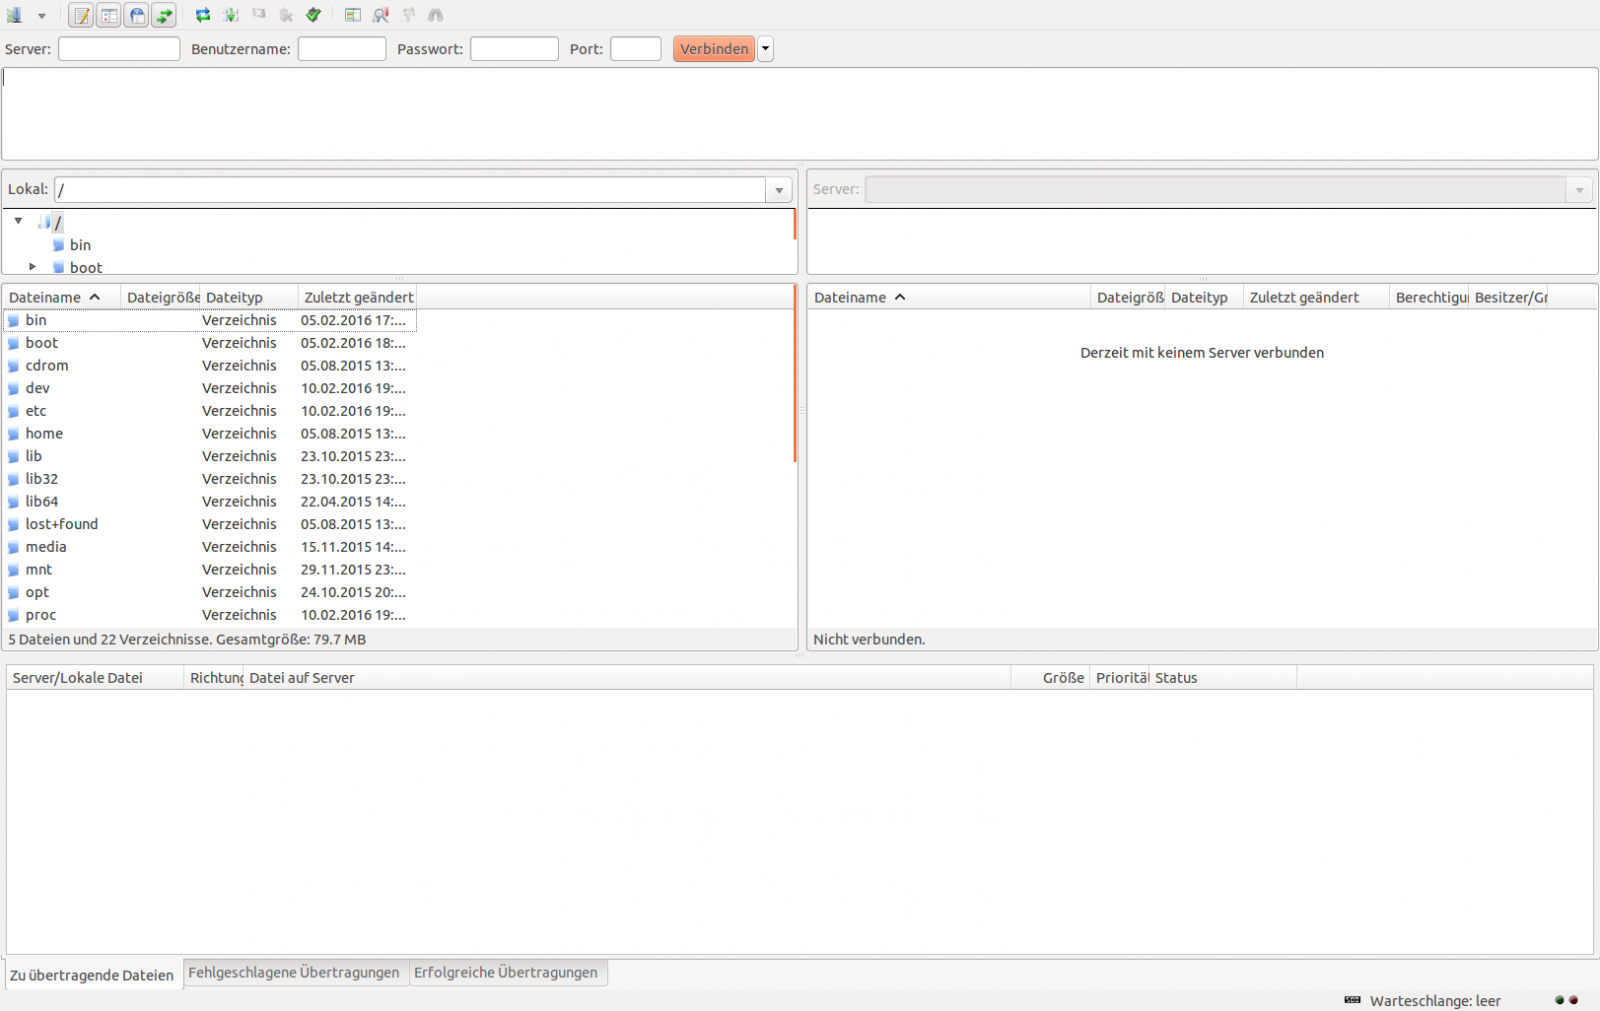1600x1011 pixels.
Task: Expand the boot folder in local tree
Action: (x=33, y=267)
